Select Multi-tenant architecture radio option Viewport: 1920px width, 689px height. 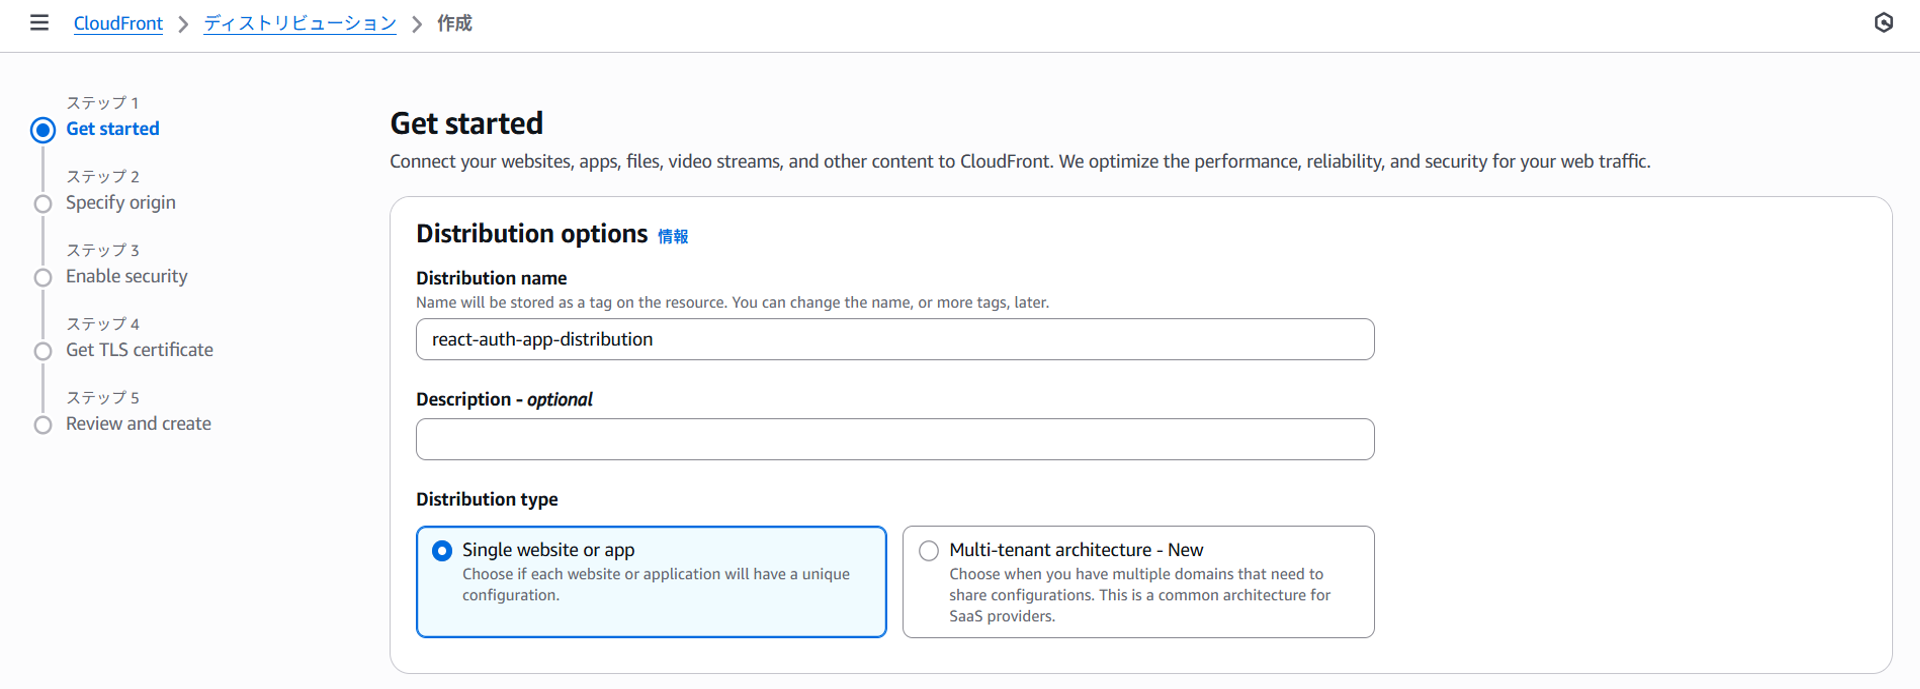point(929,551)
